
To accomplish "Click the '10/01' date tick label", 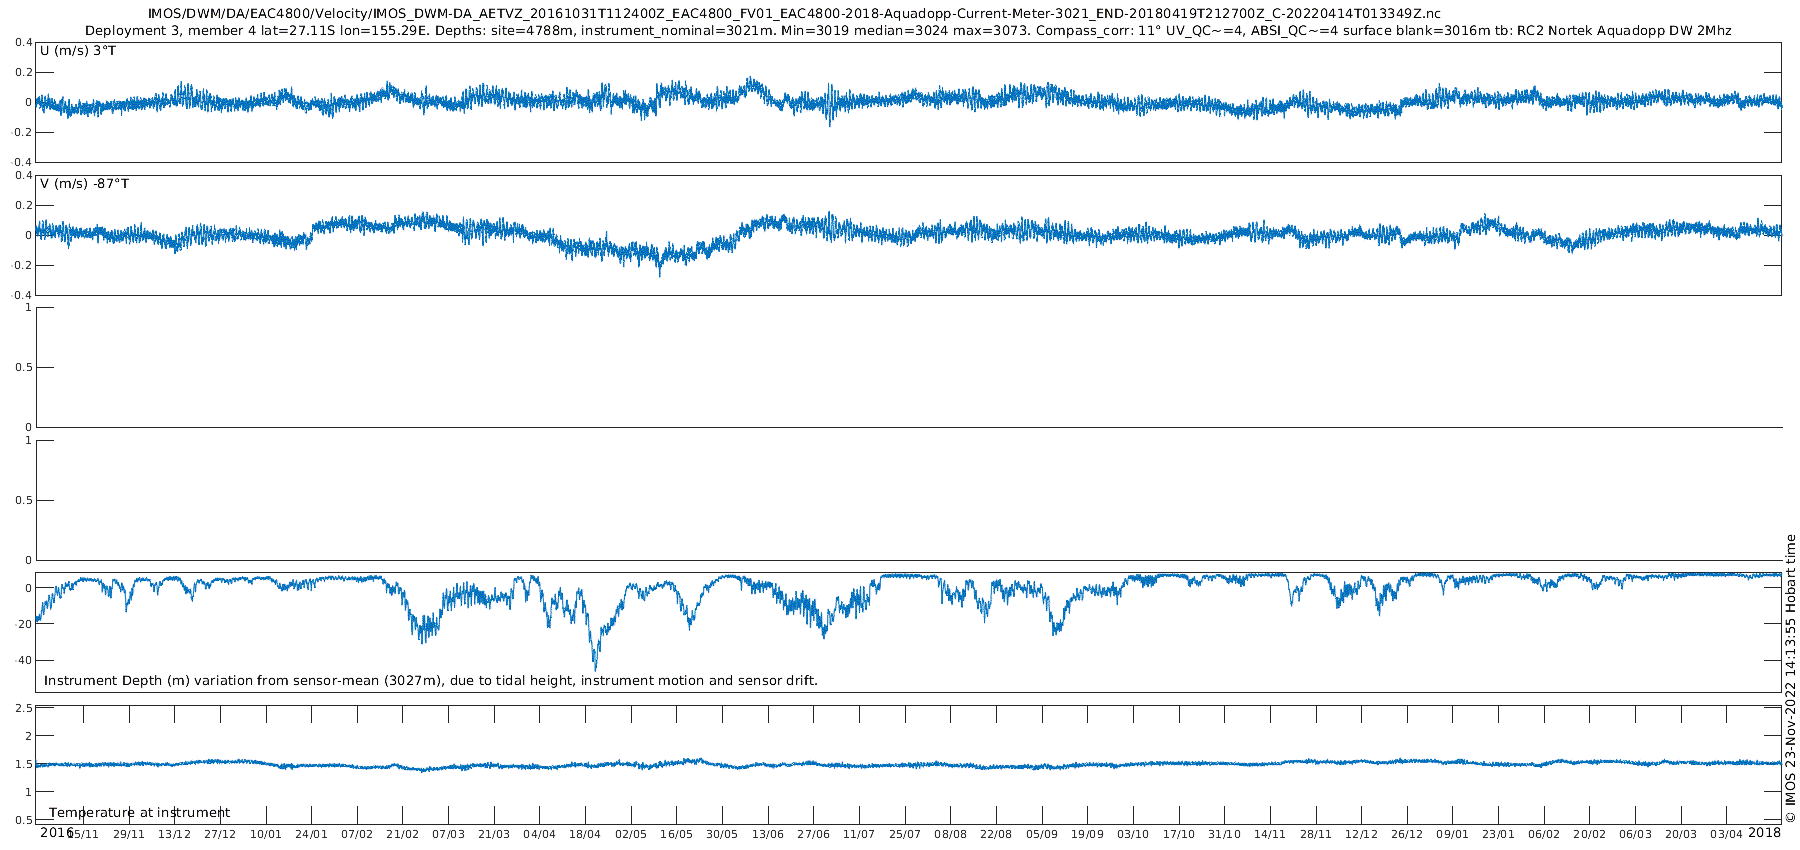I will click(x=266, y=834).
